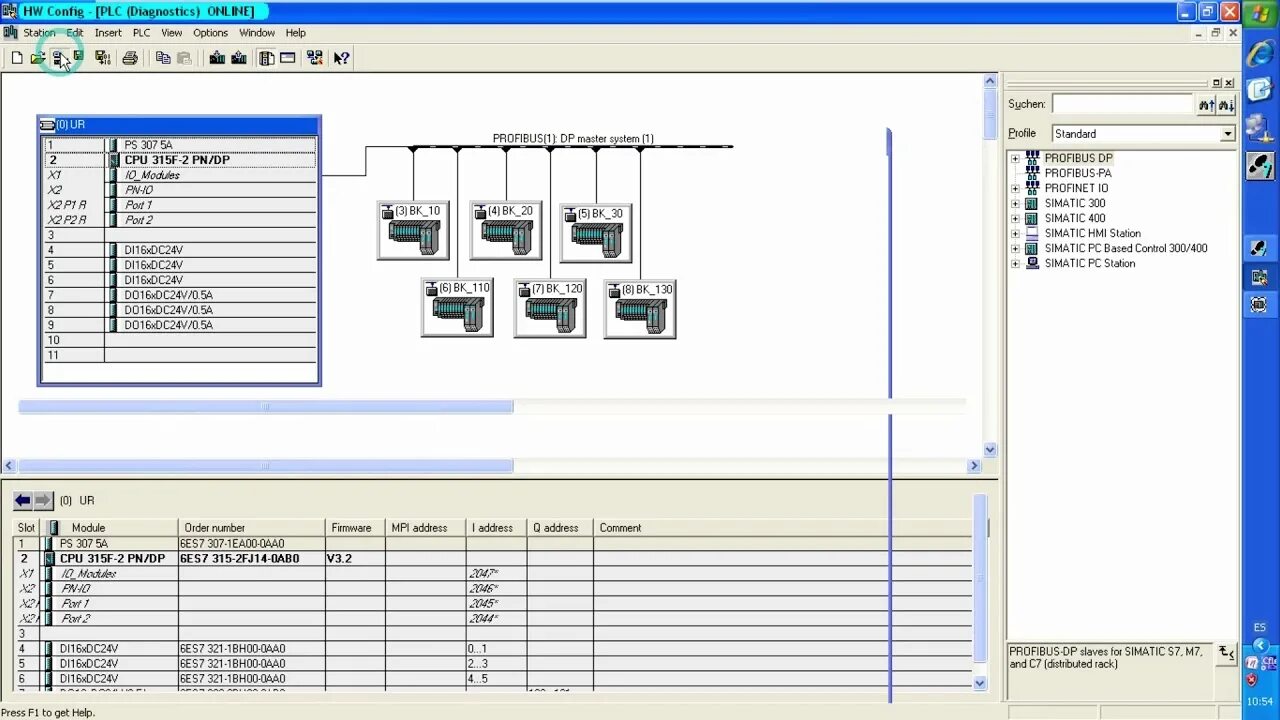
Task: Click the PROFIBUS(1) DP master system label
Action: pyautogui.click(x=573, y=139)
